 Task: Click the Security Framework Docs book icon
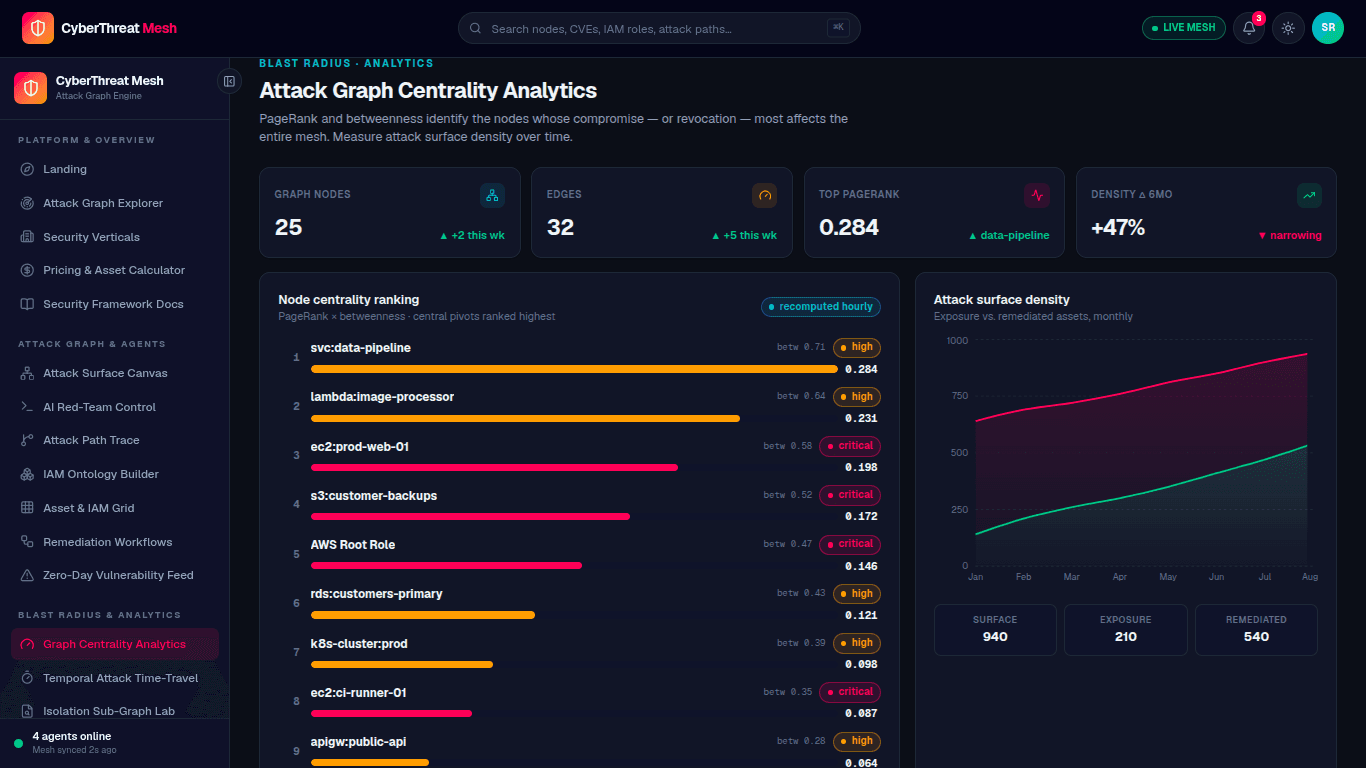(x=27, y=304)
